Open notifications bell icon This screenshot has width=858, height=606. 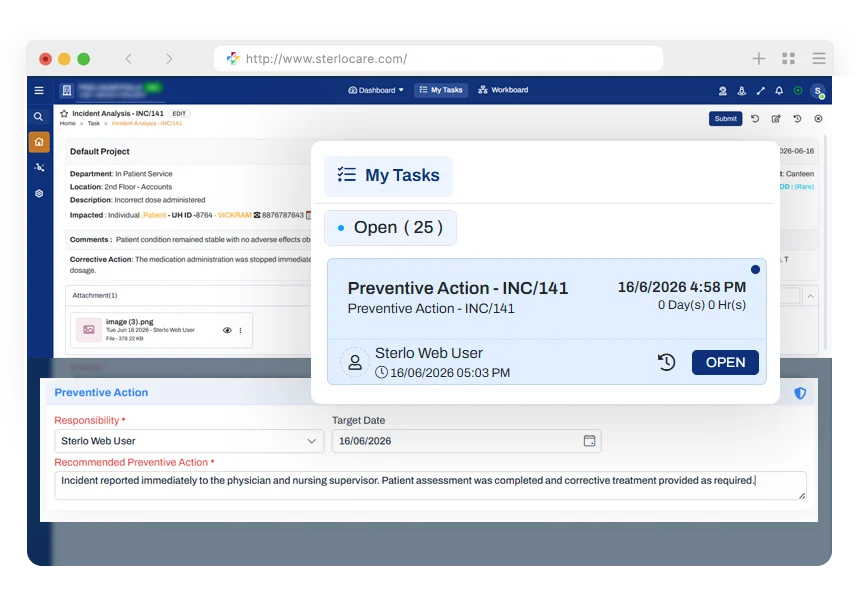pos(779,91)
